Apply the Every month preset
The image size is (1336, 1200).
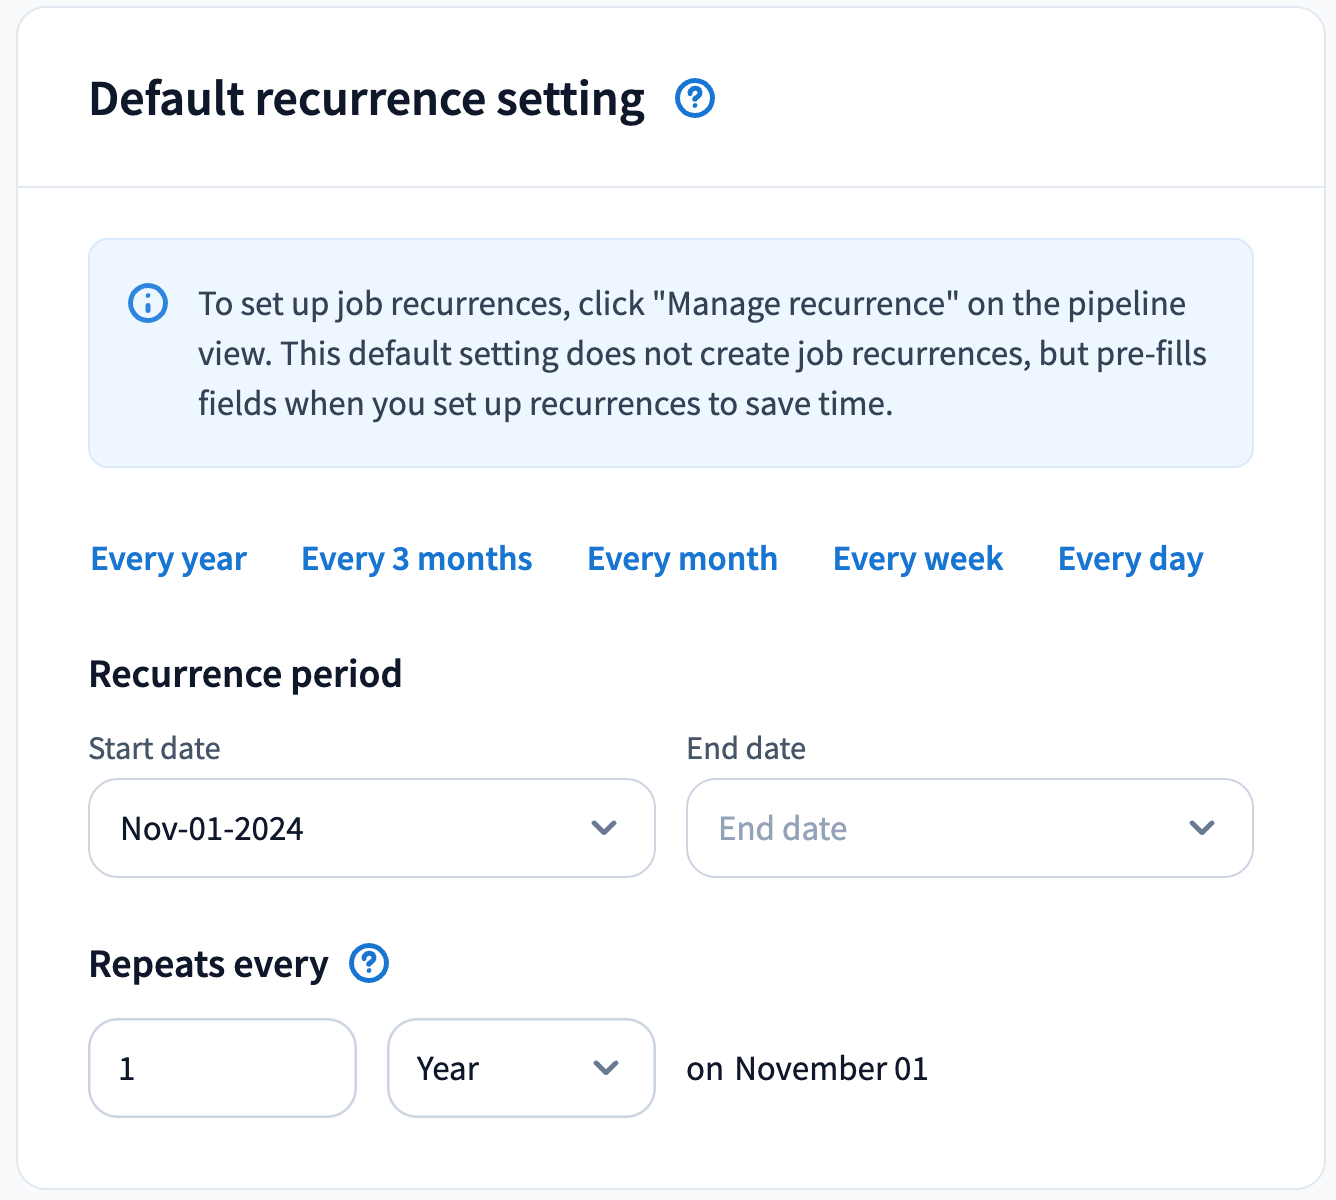click(682, 559)
